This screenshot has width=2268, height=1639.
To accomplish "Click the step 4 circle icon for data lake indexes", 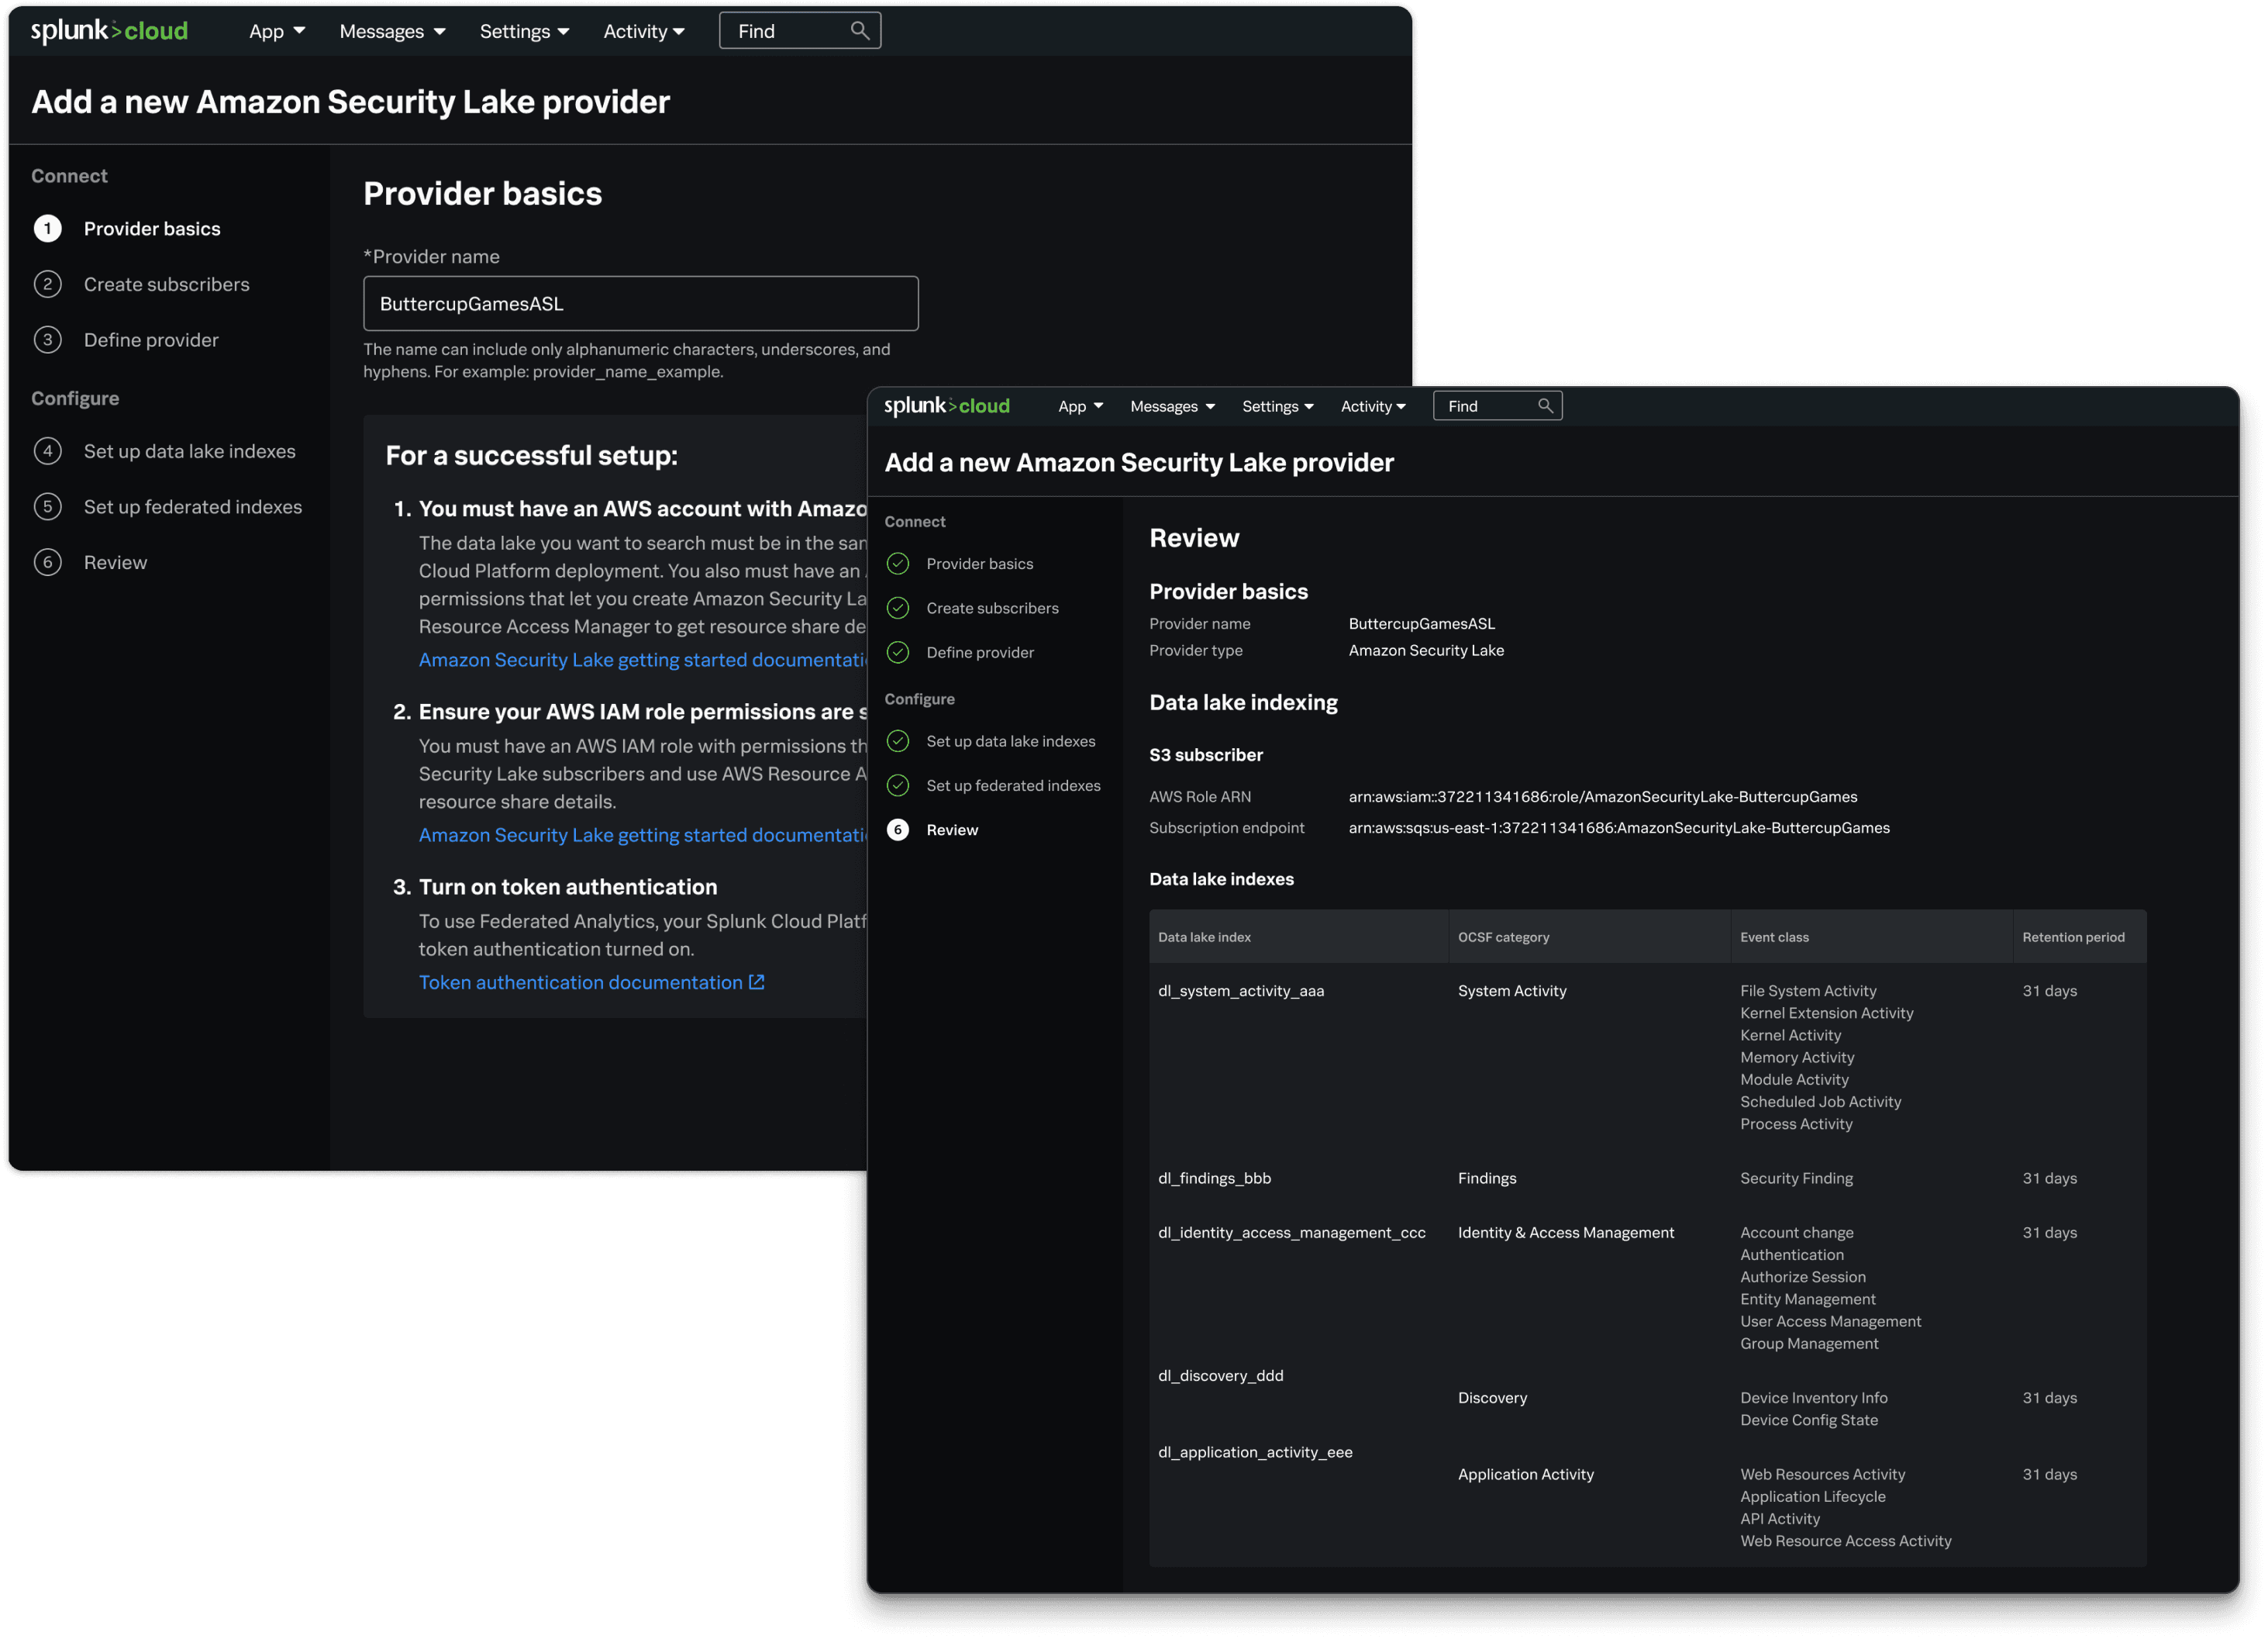I will point(47,451).
